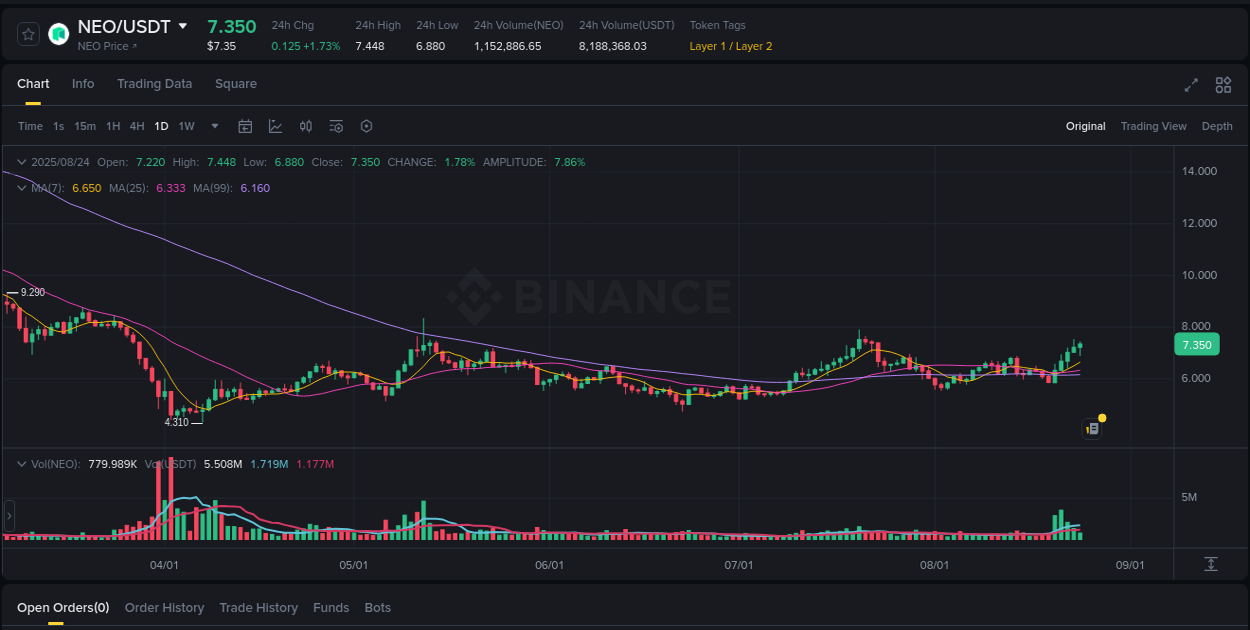Switch to the Square tab
Viewport: 1250px width, 630px height.
(236, 84)
